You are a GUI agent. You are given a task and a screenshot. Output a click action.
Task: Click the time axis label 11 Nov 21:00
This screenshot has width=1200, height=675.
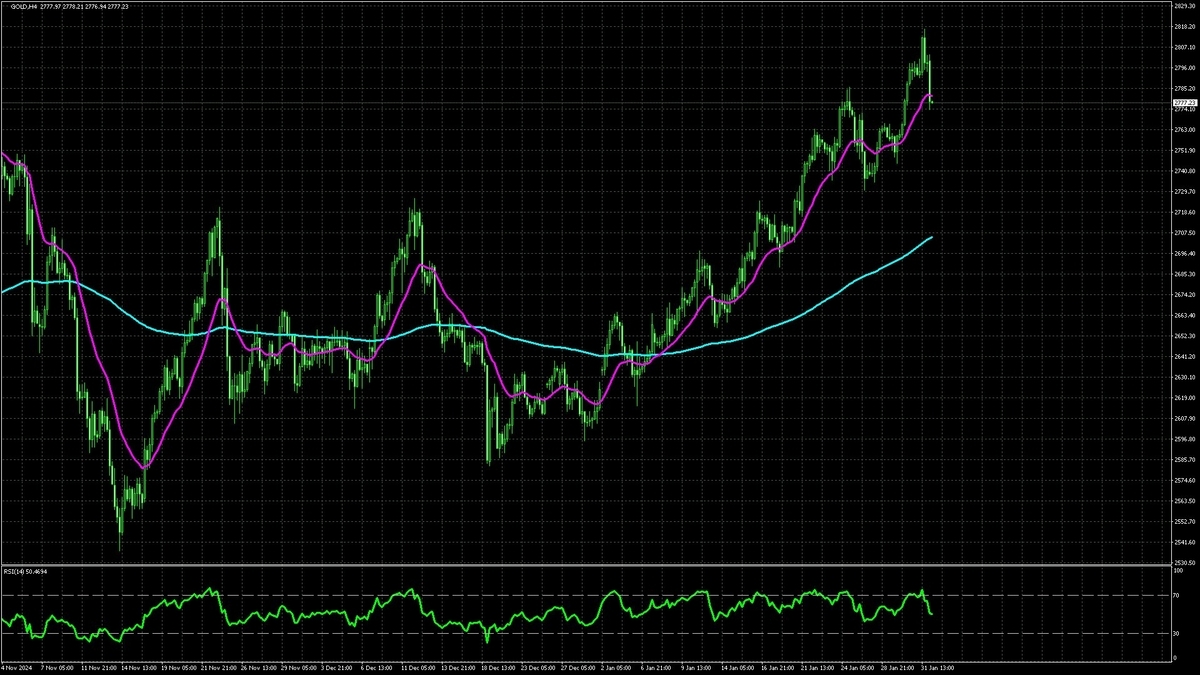(99, 667)
